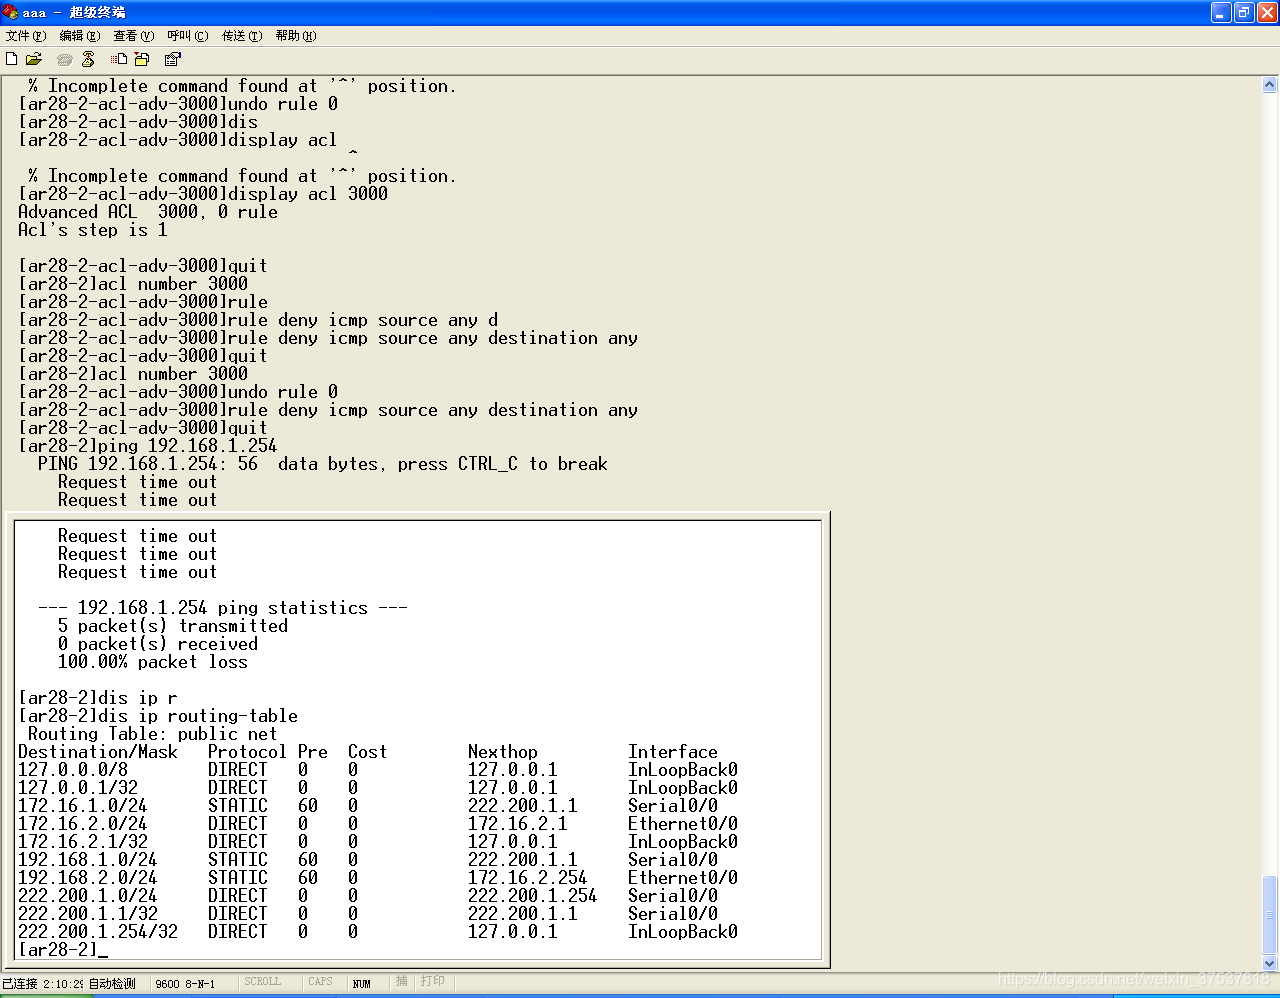The height and width of the screenshot is (998, 1280).
Task: Open the 查看(V) menu
Action: pos(134,36)
